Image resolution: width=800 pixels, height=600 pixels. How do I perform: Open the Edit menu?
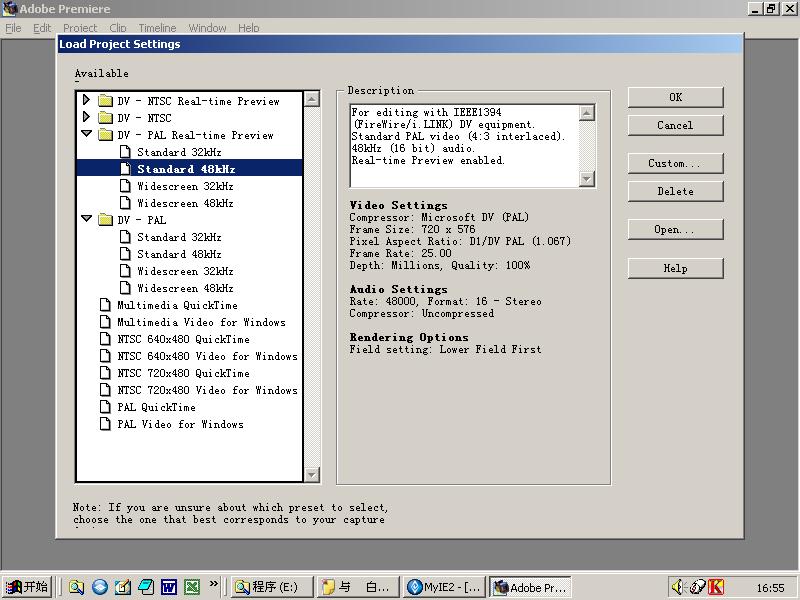pos(42,28)
